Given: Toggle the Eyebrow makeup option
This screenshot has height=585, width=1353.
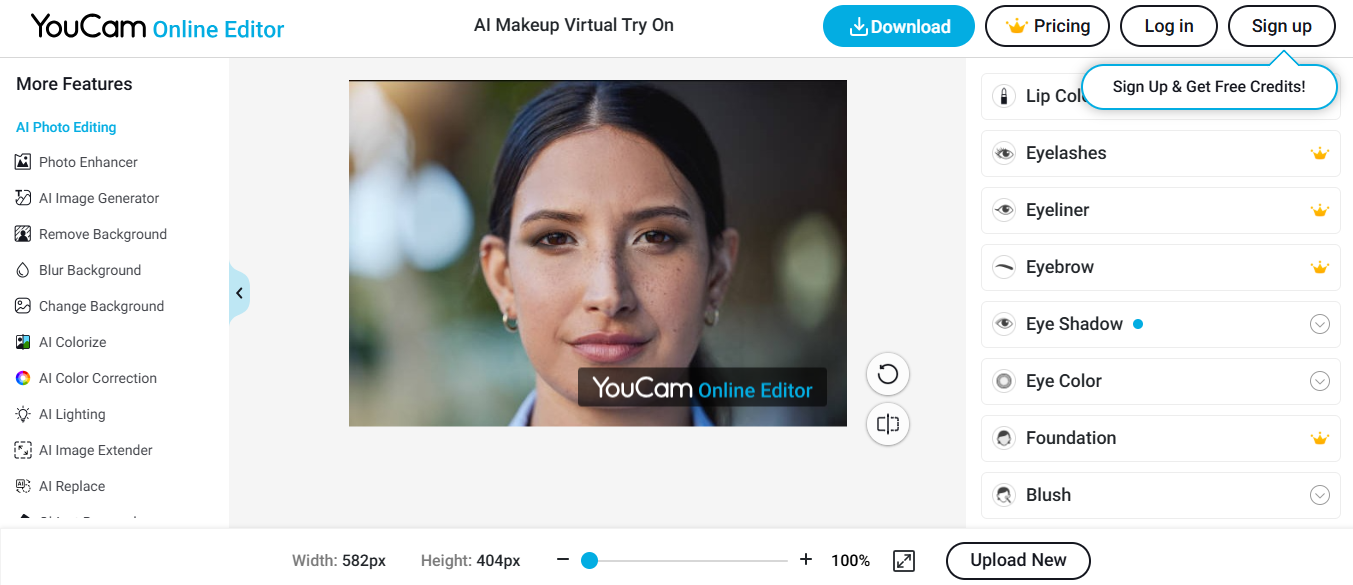Looking at the screenshot, I should [1160, 267].
